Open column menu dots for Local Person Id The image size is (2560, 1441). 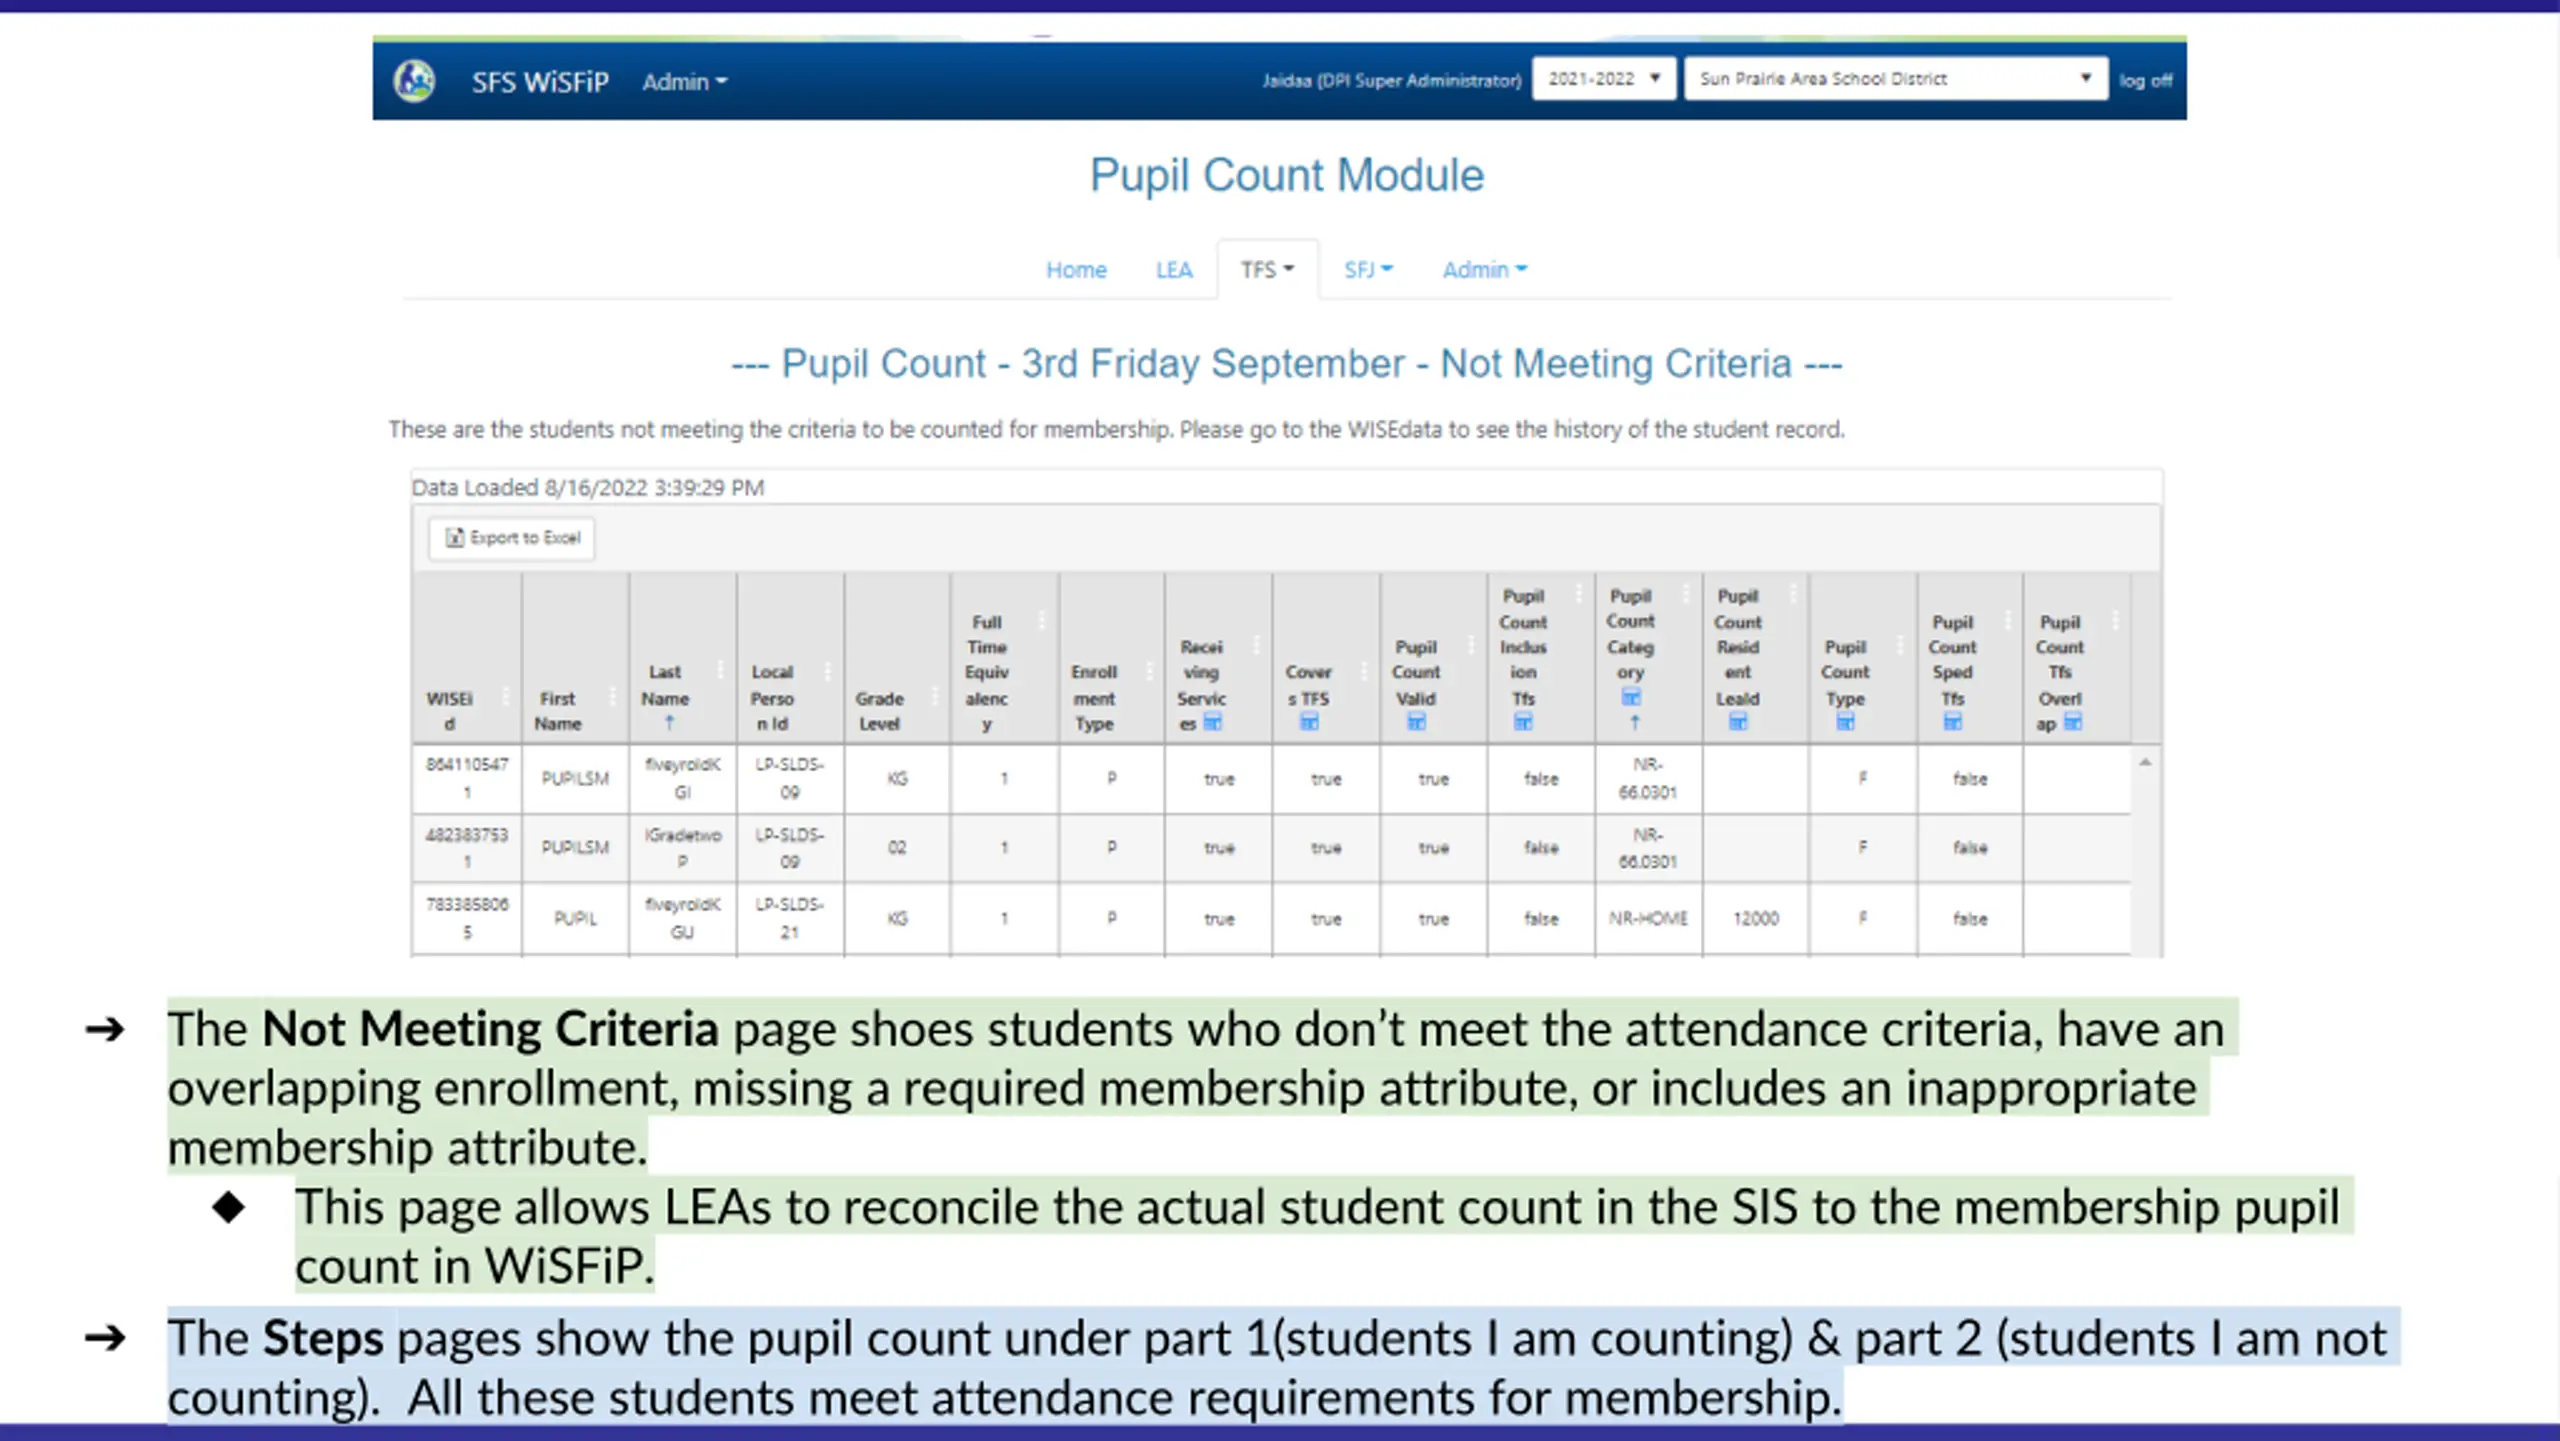[x=827, y=670]
